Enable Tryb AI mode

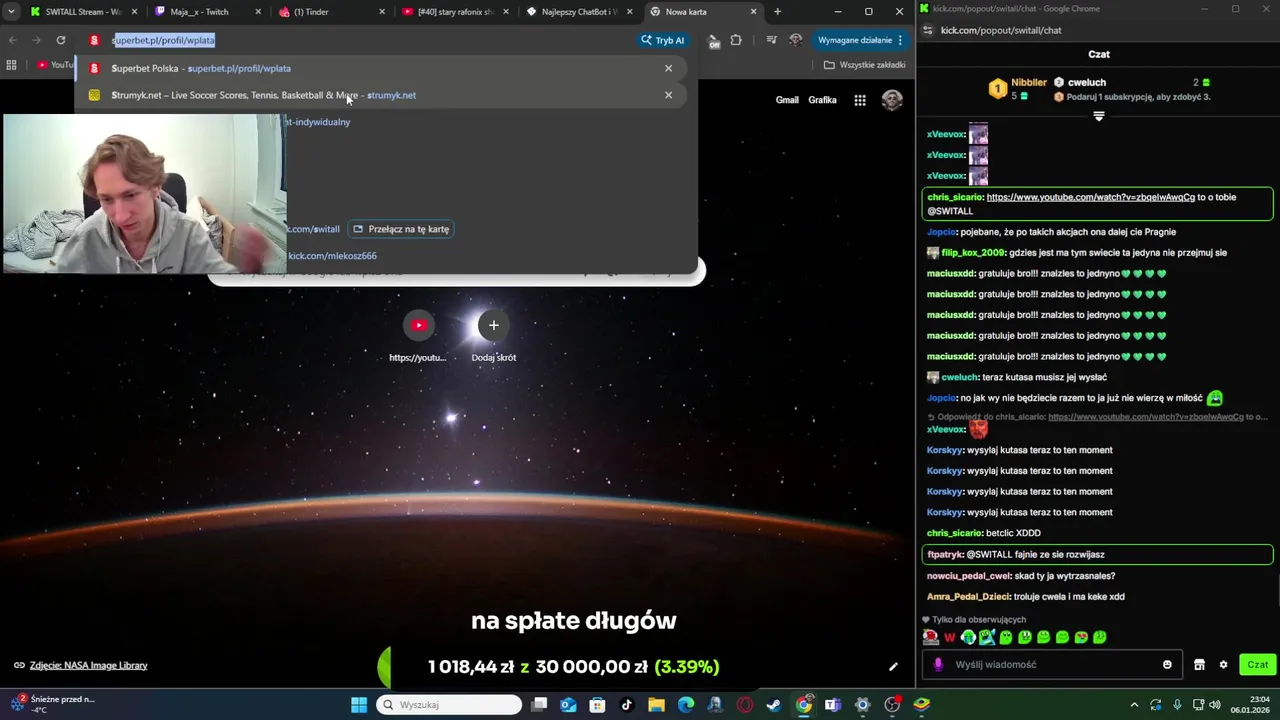coord(662,40)
